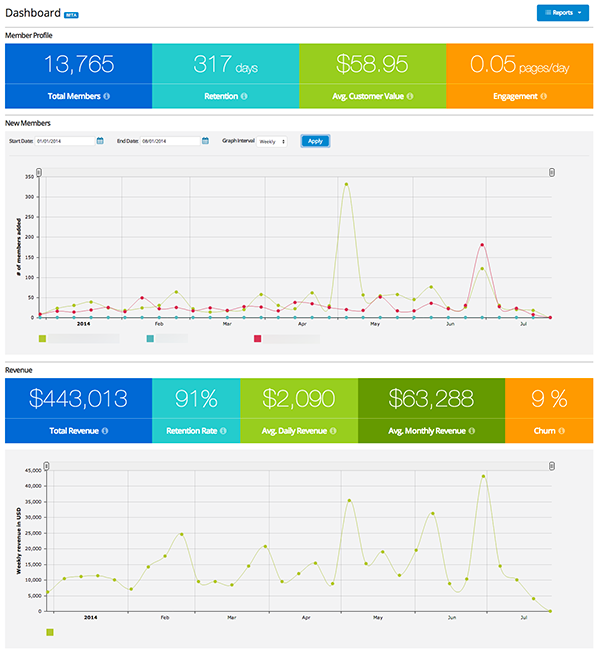The width and height of the screenshot is (600, 658).
Task: Open the Reports dropdown button
Action: [x=563, y=13]
